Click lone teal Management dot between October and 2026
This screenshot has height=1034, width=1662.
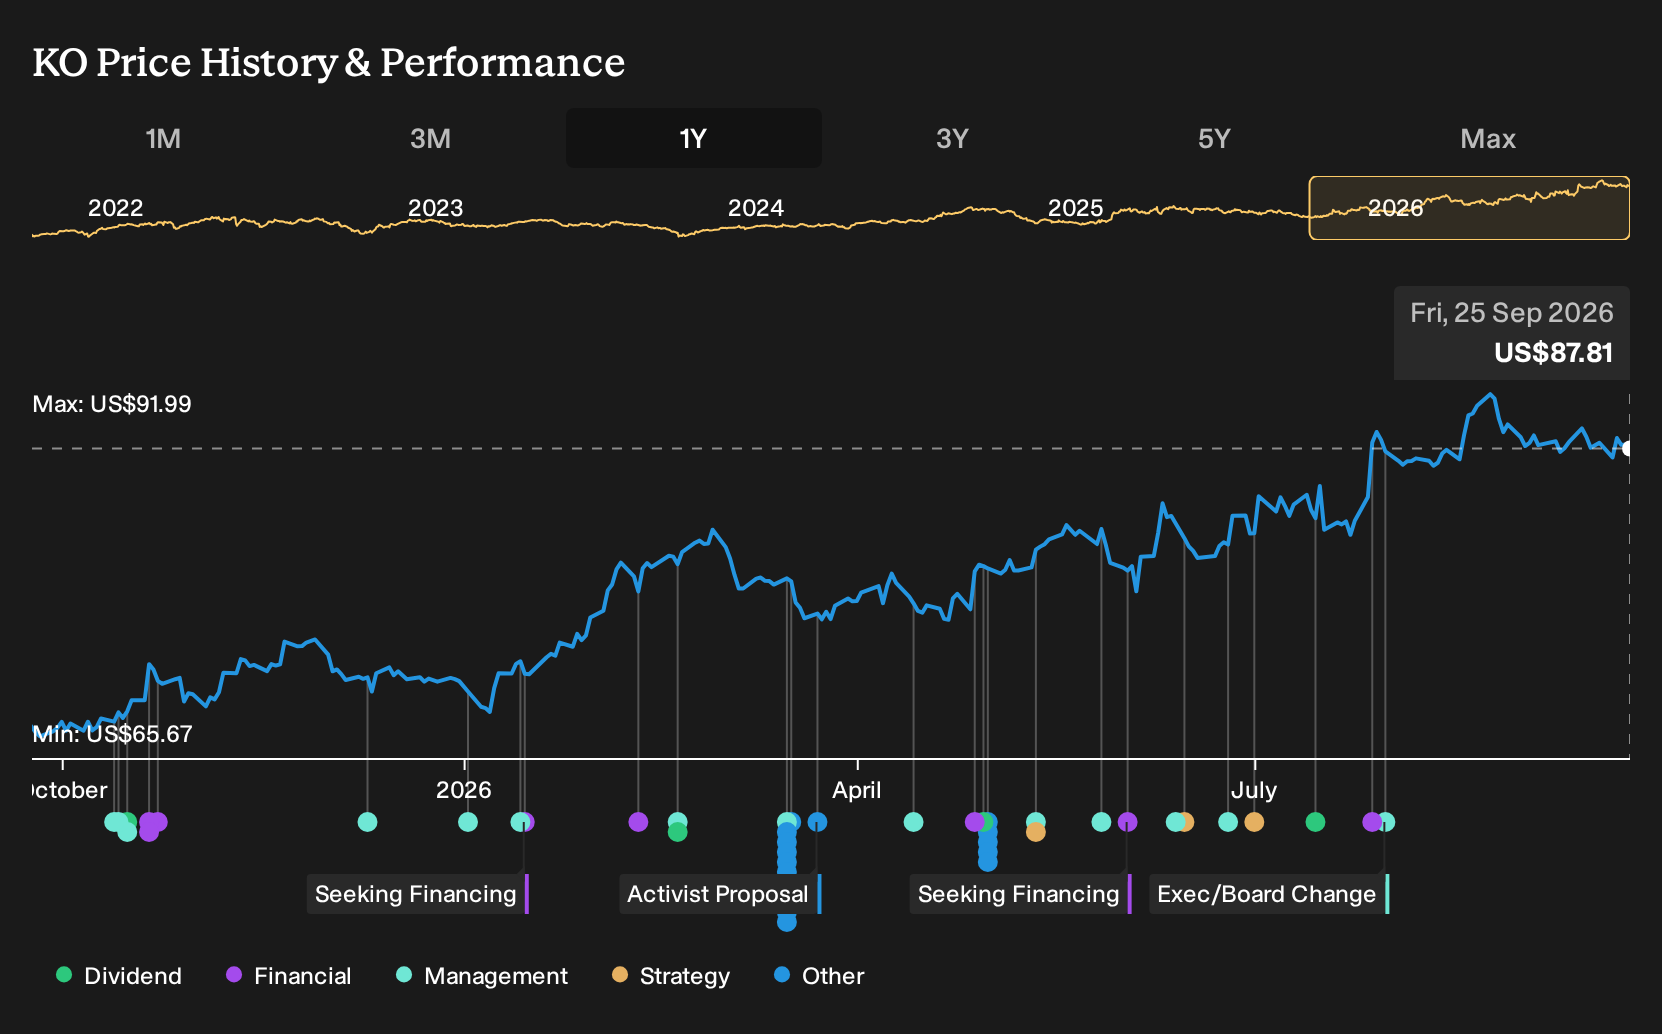tap(367, 822)
